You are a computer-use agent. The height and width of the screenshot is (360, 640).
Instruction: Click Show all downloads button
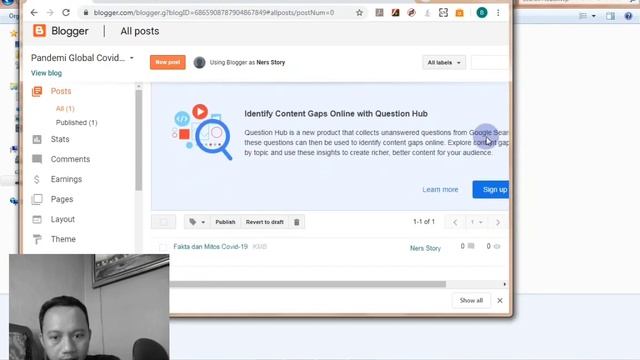tap(471, 300)
